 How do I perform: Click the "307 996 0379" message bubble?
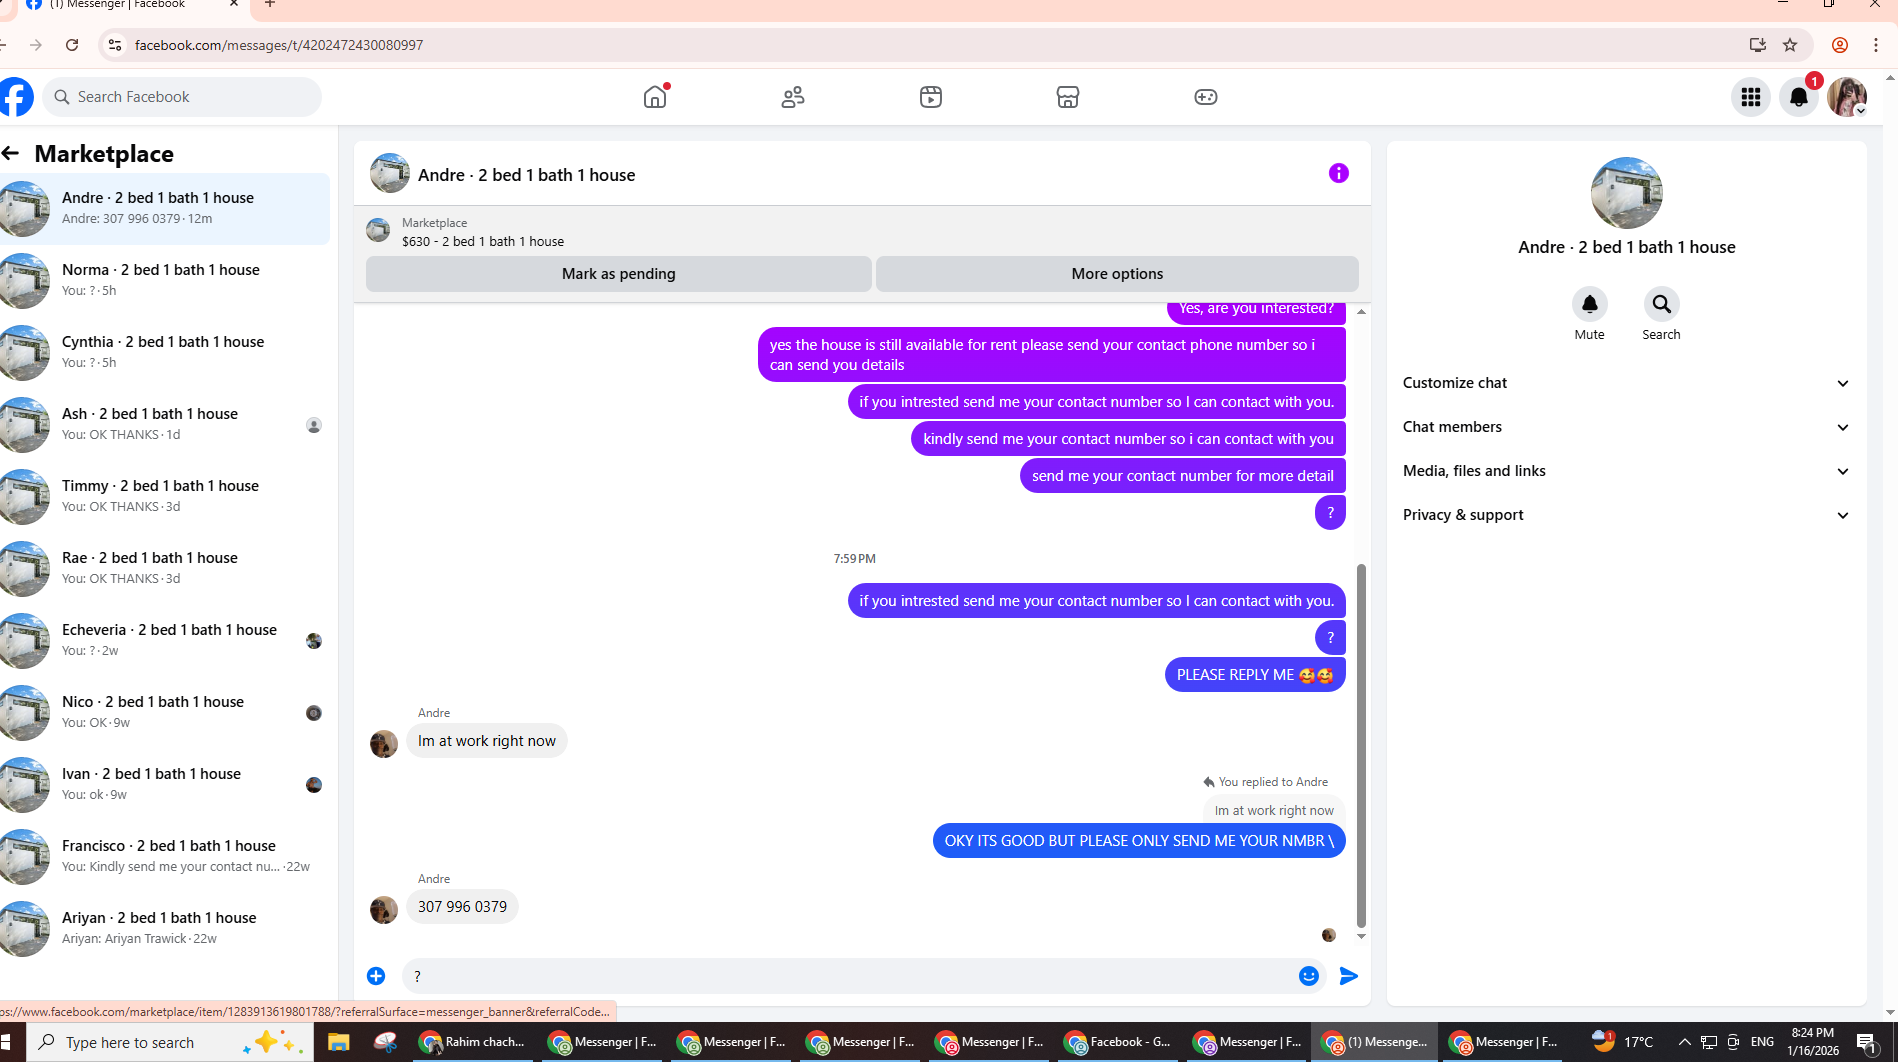[x=462, y=907]
